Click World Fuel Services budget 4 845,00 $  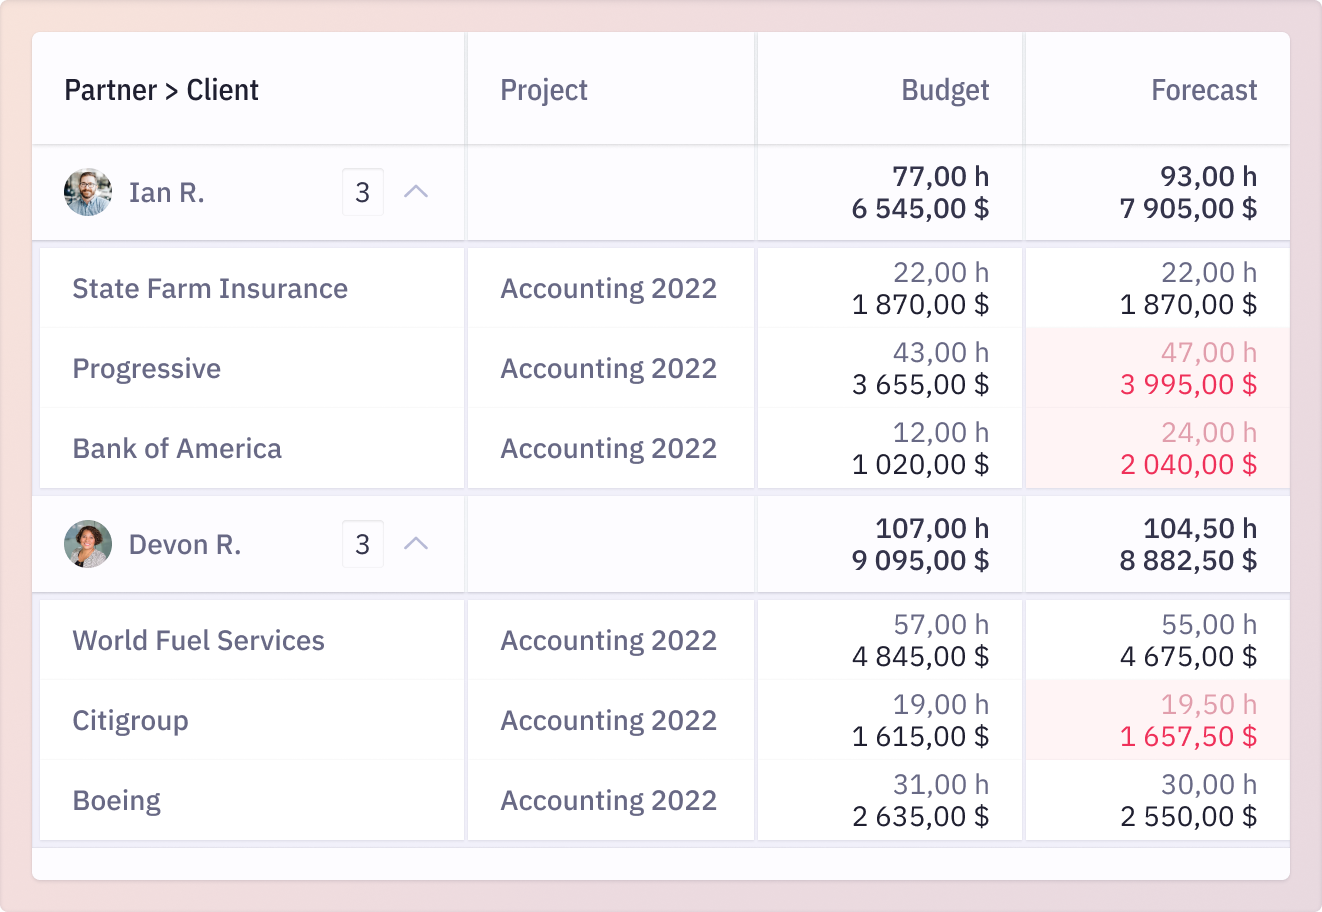click(x=920, y=657)
